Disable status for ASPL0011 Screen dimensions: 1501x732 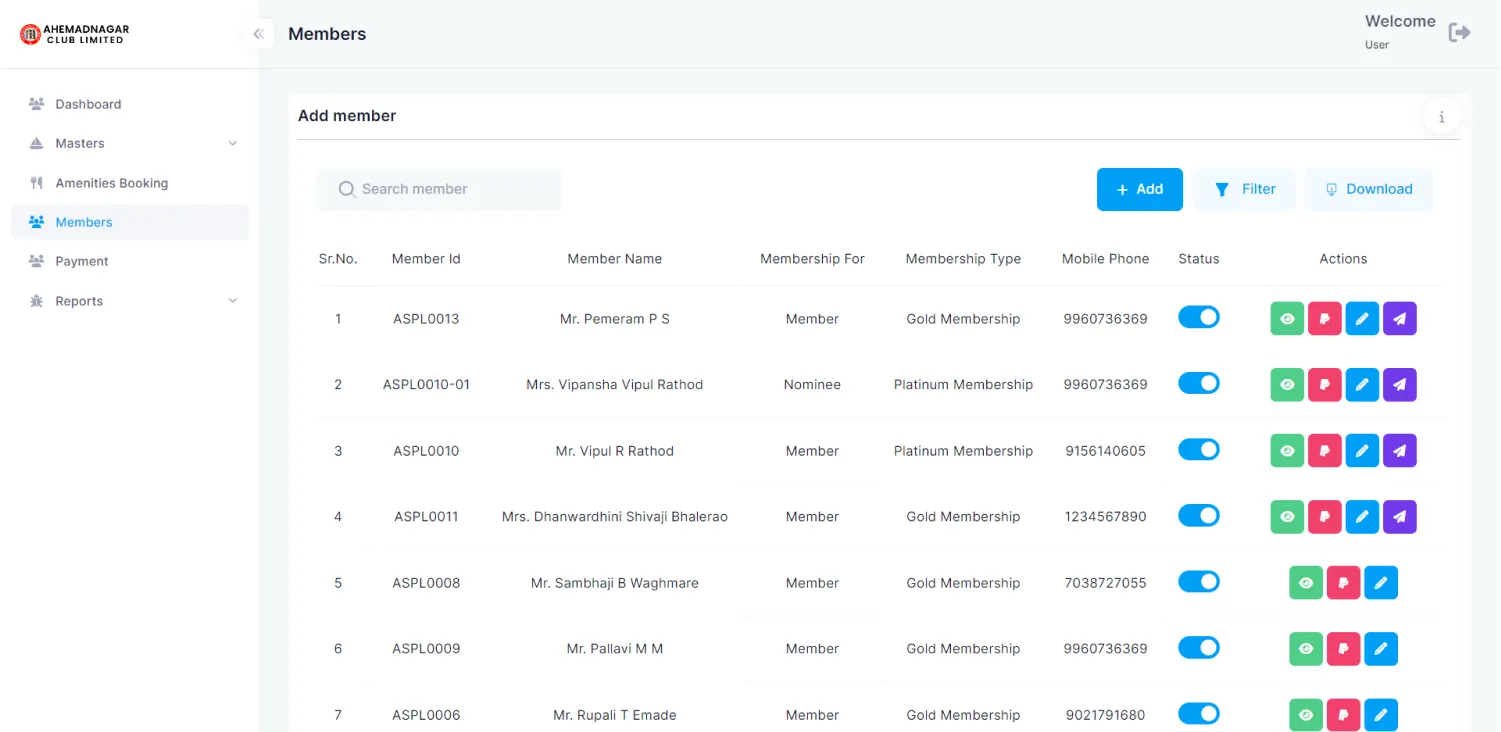pyautogui.click(x=1199, y=515)
